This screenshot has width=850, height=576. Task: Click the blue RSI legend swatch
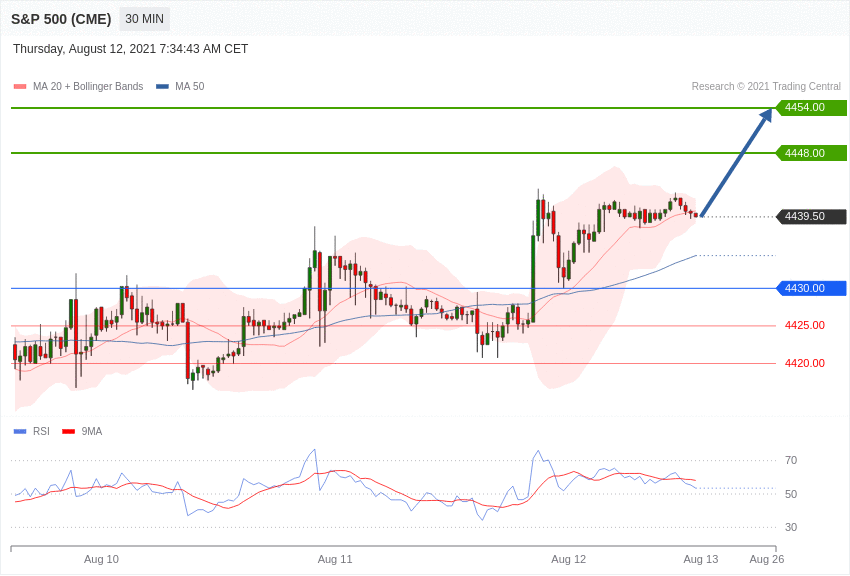20,431
